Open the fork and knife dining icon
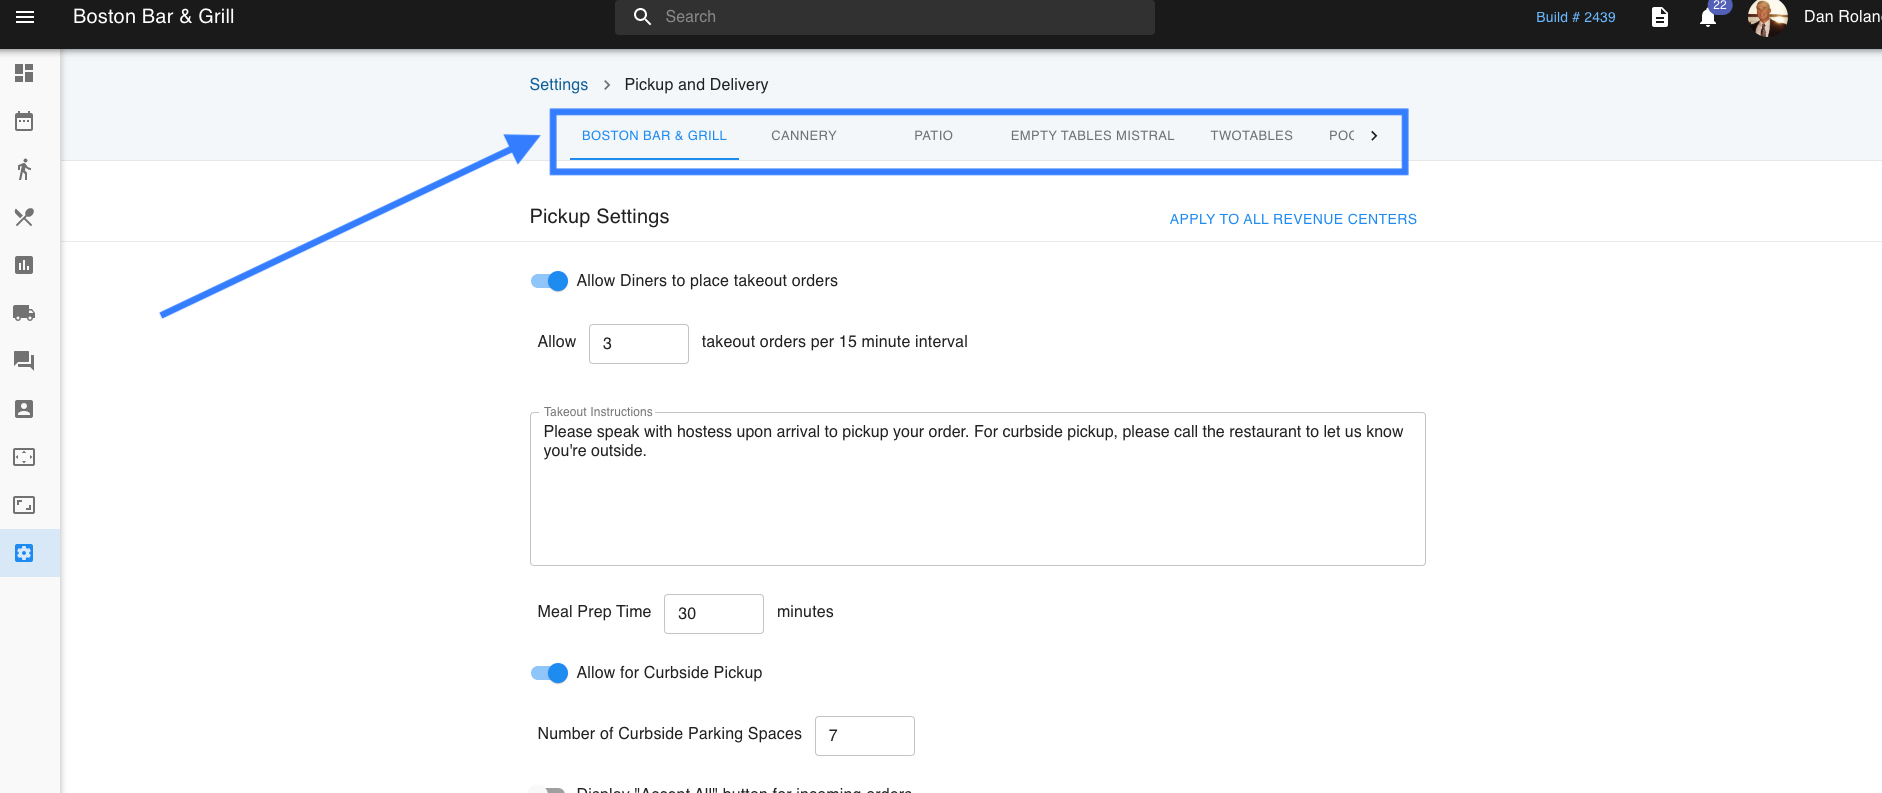Viewport: 1882px width, 793px height. (x=24, y=217)
